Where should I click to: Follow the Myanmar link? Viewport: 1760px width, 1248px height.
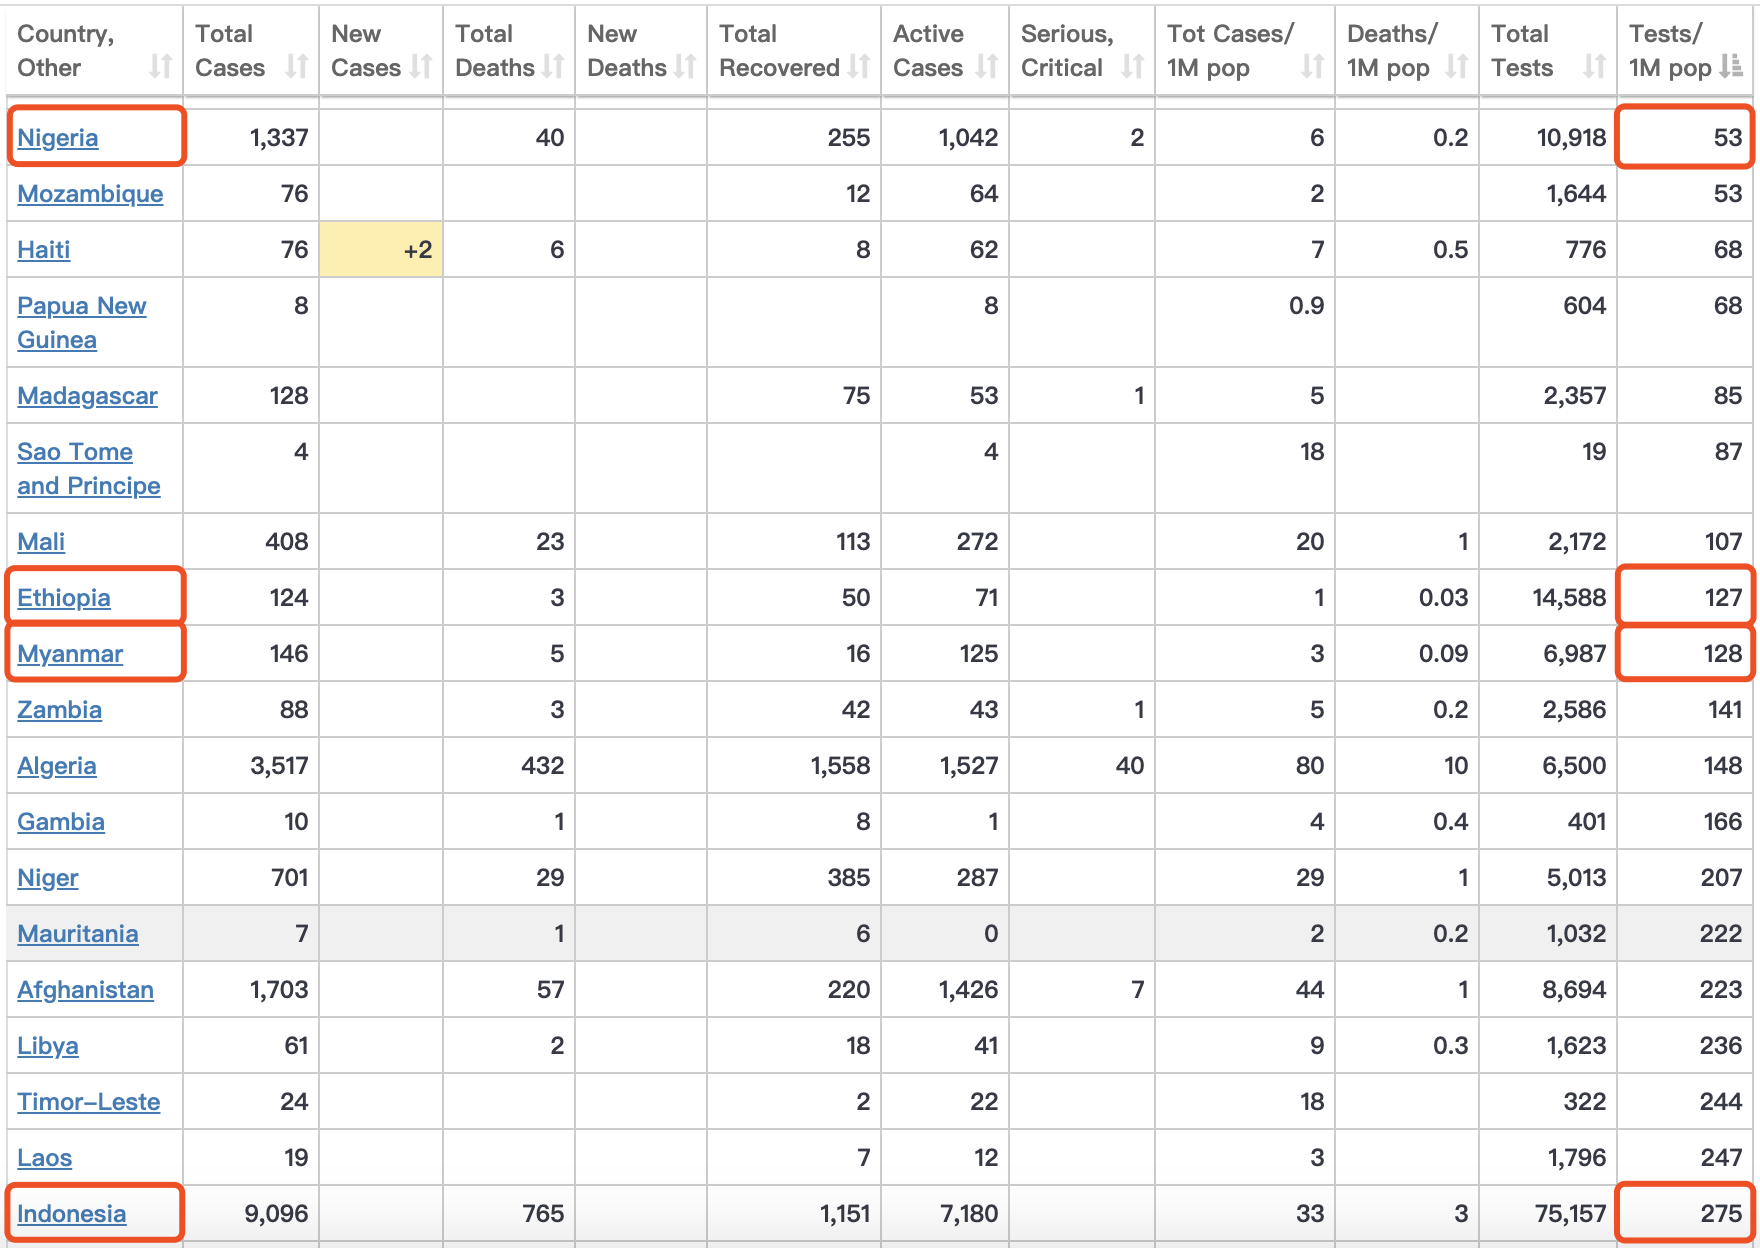pyautogui.click(x=70, y=654)
